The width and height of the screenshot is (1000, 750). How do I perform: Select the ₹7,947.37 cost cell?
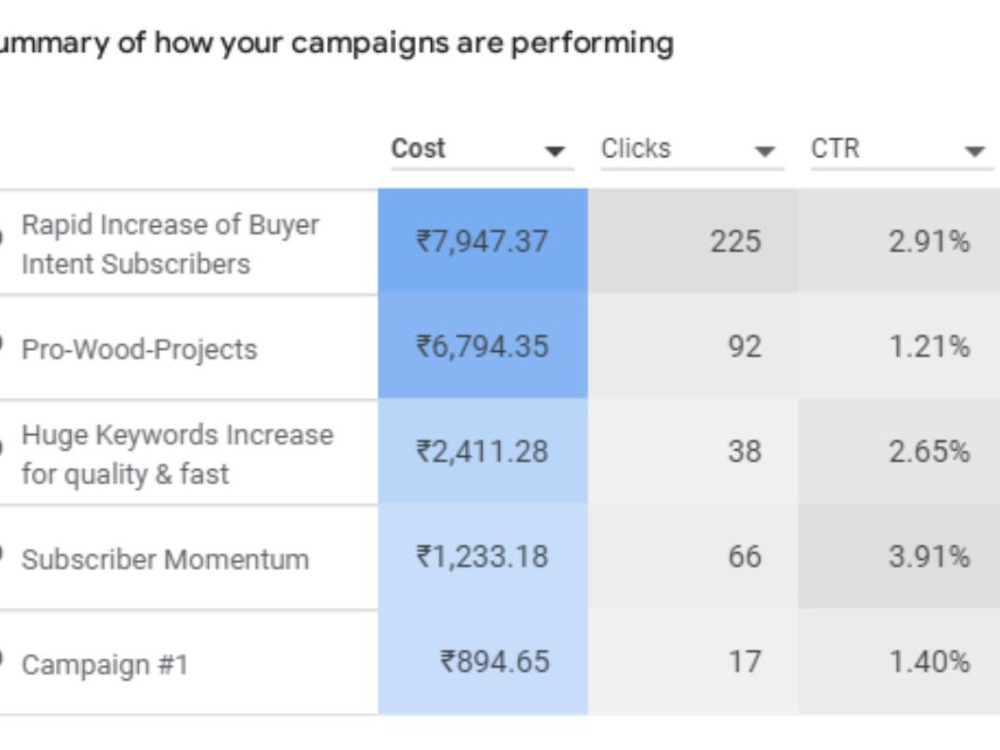(483, 241)
